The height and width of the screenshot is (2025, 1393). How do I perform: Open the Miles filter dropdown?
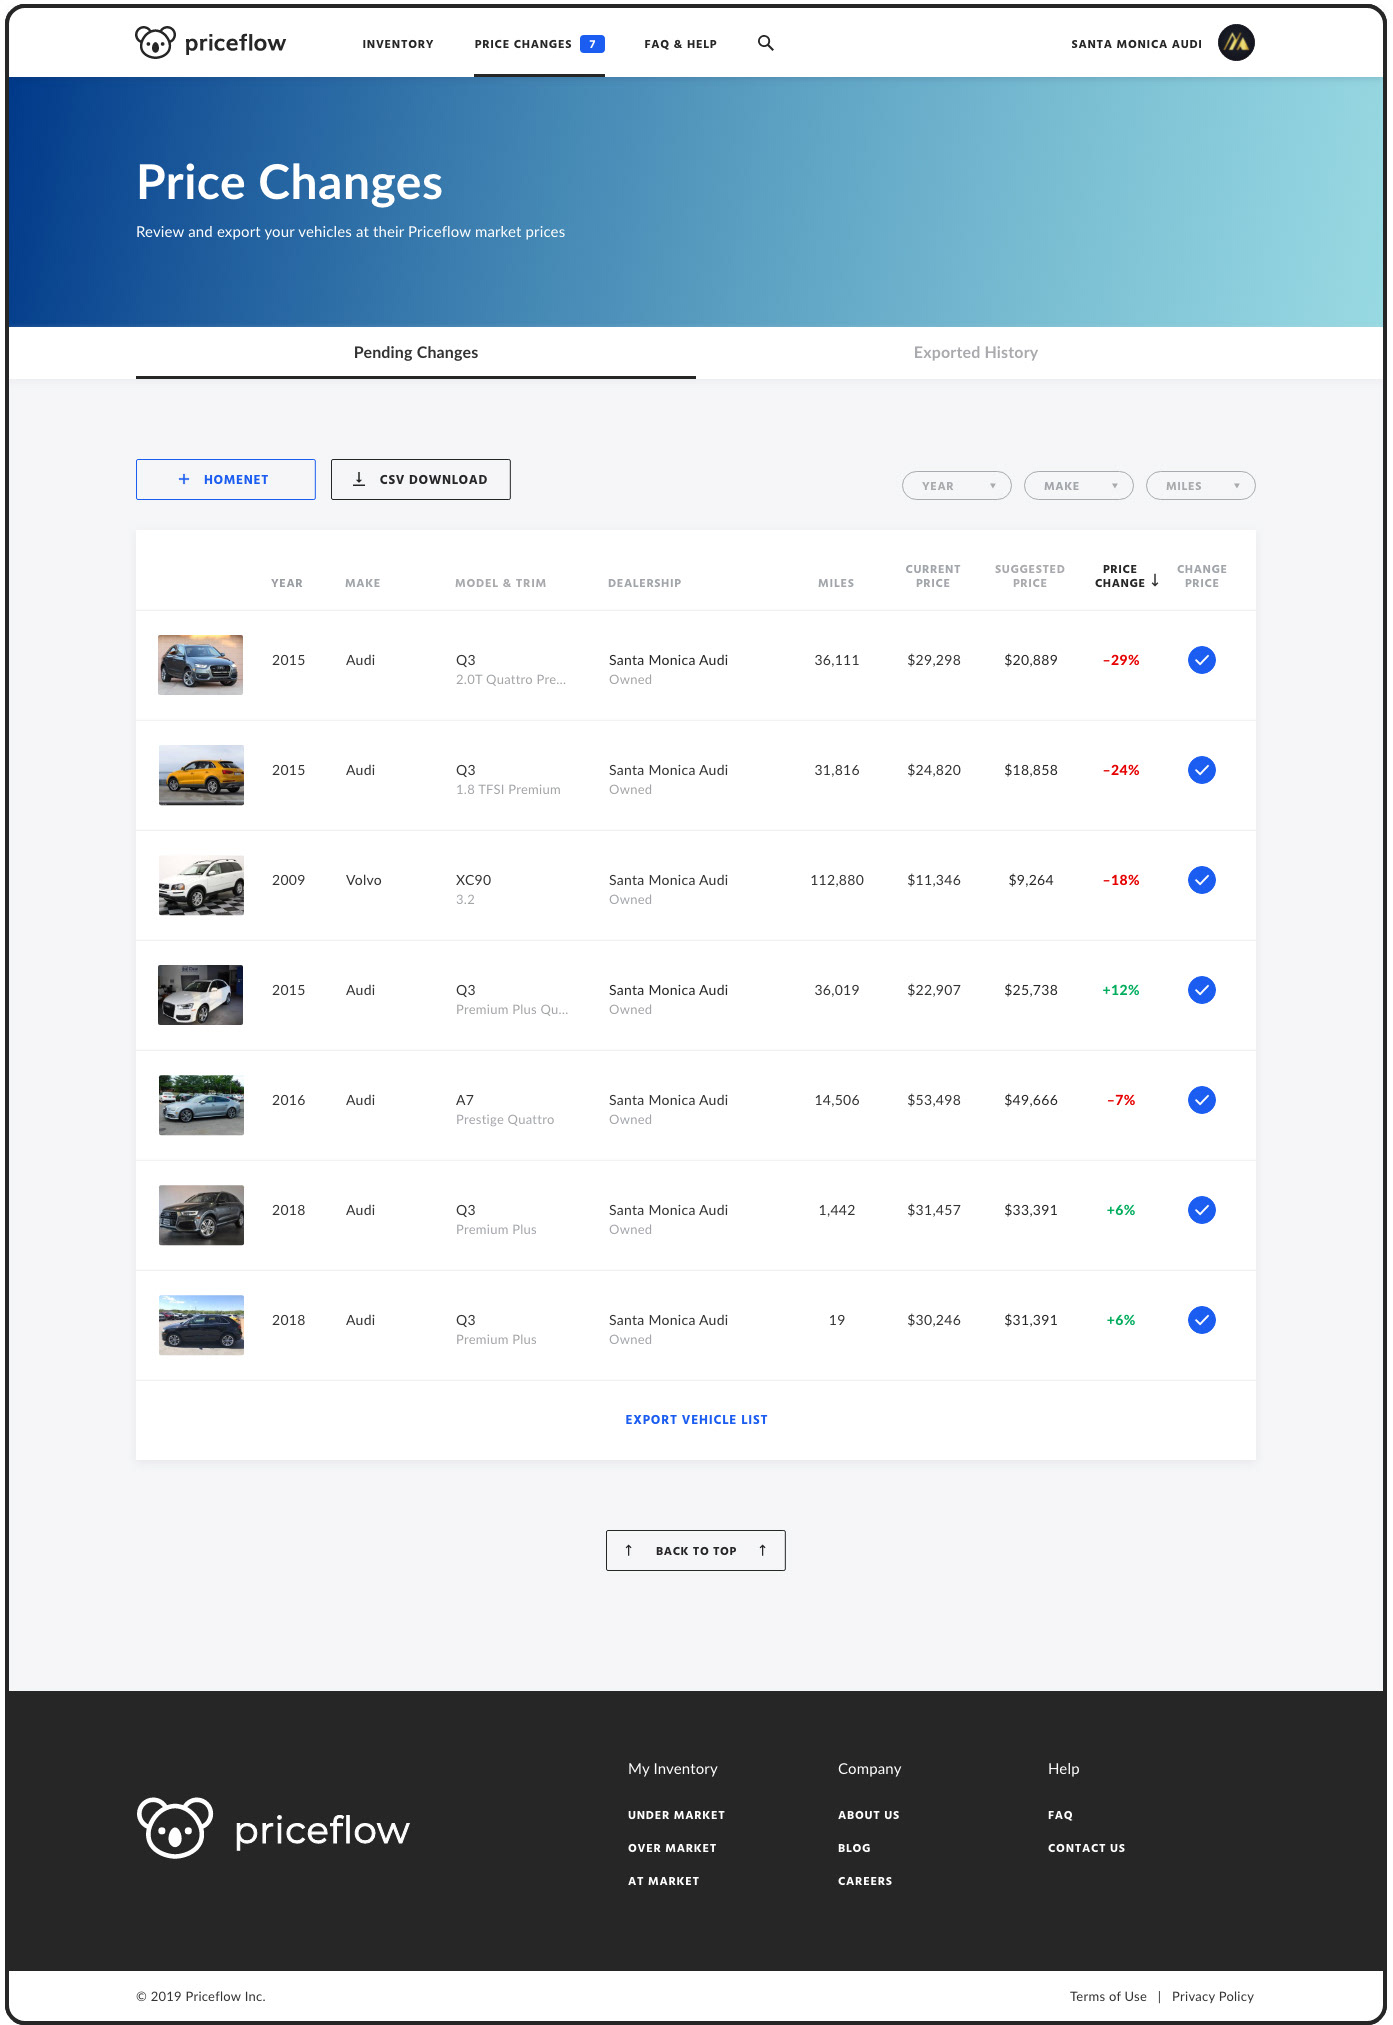[1201, 486]
